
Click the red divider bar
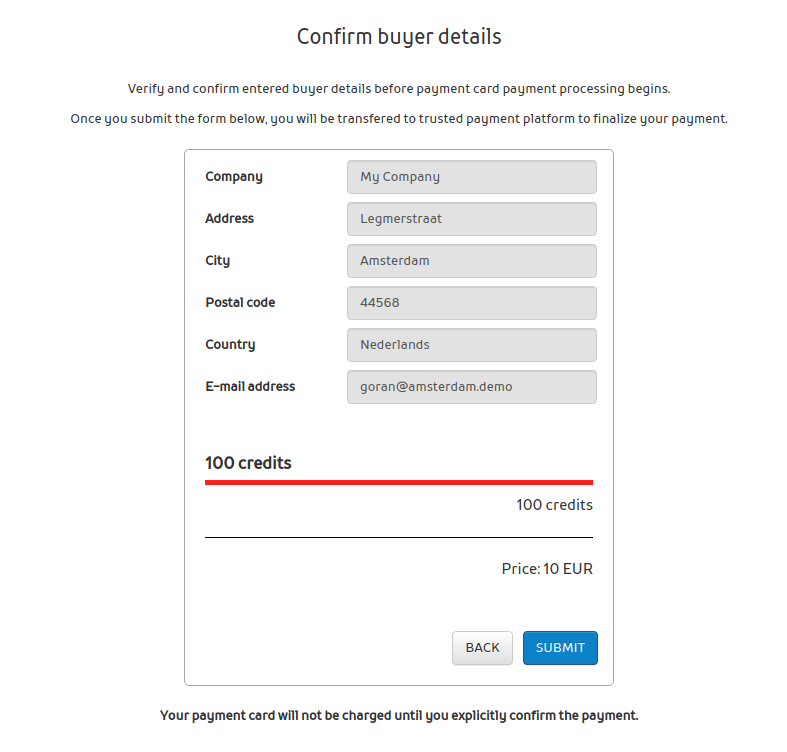pos(399,482)
